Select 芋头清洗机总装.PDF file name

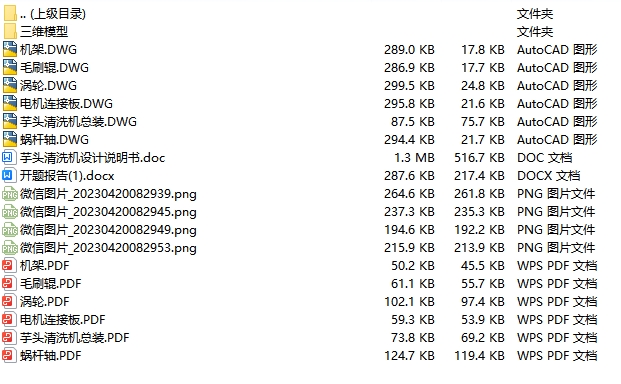74,338
